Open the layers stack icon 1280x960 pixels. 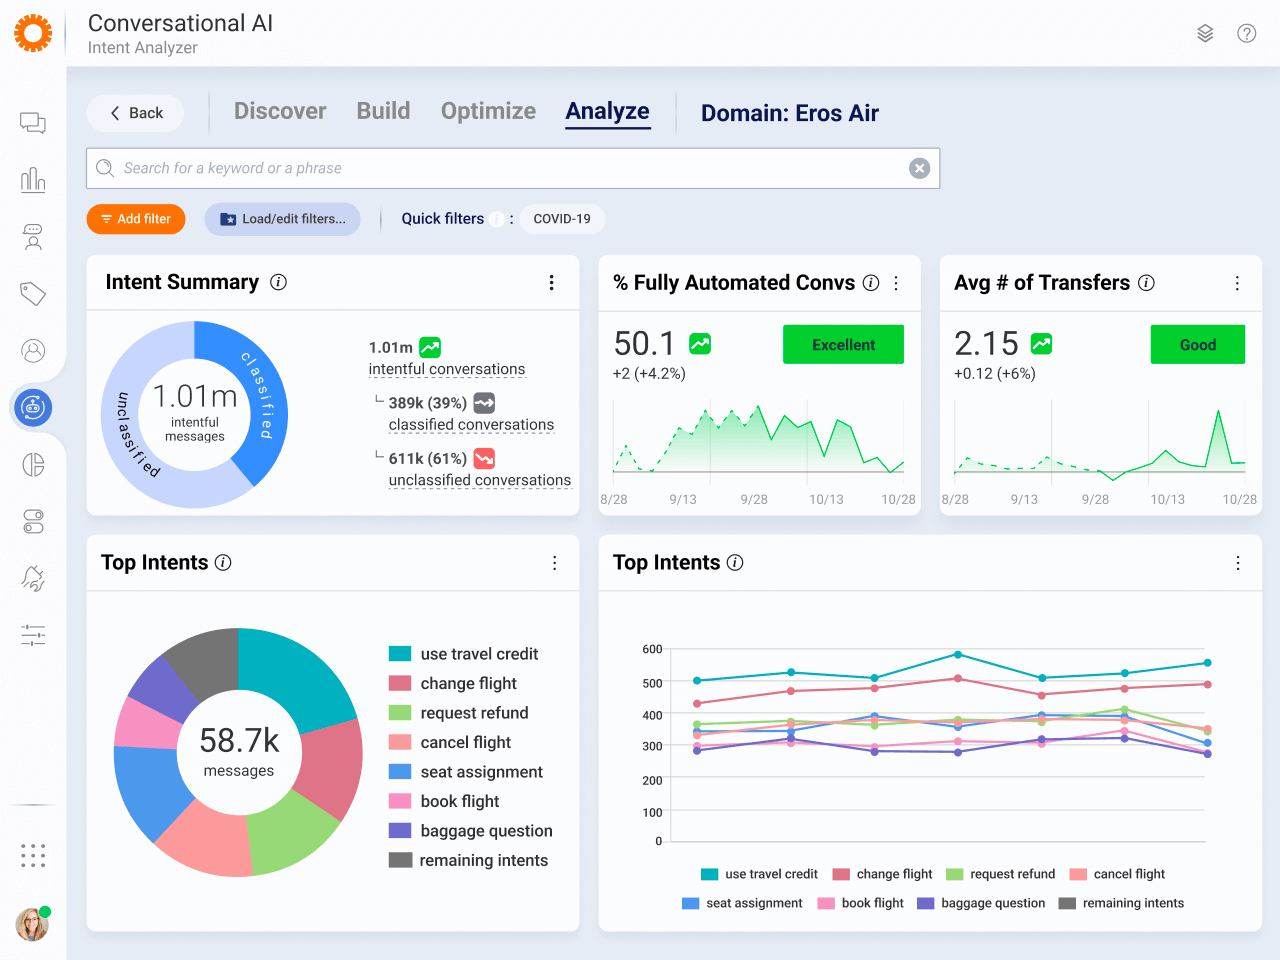[1205, 33]
